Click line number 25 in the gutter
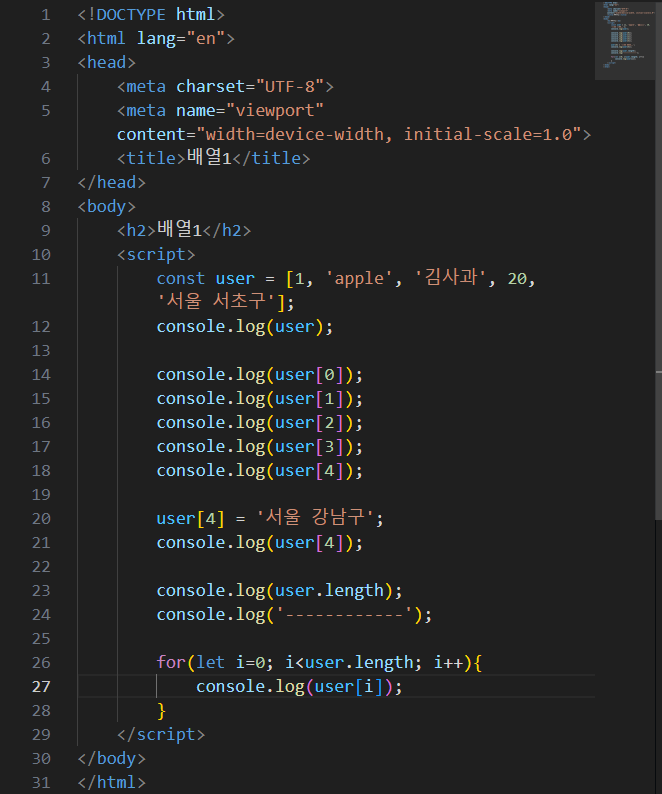 (x=41, y=639)
